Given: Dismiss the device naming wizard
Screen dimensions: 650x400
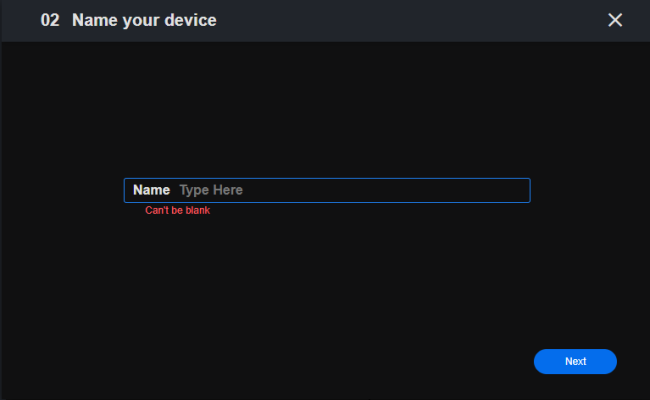Looking at the screenshot, I should 615,20.
